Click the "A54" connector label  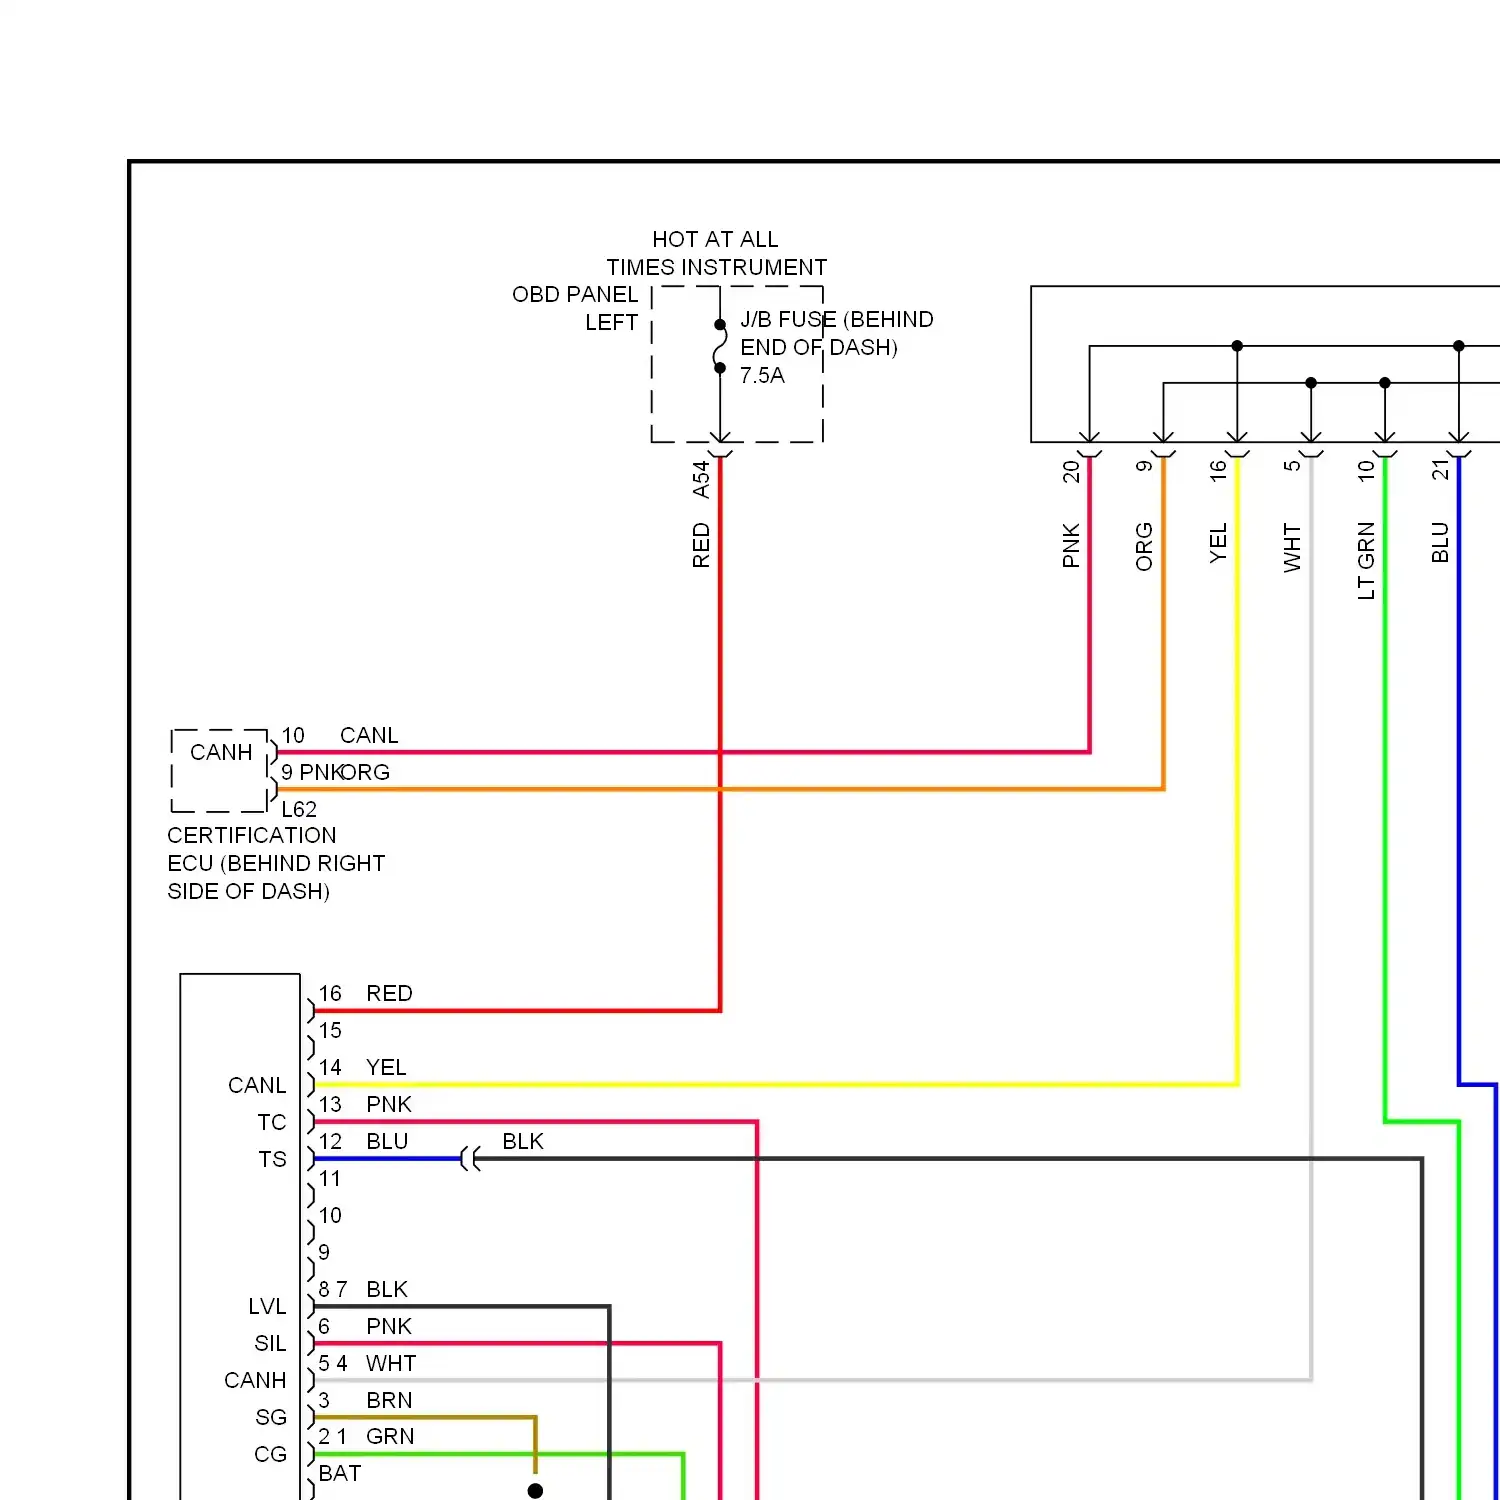point(701,479)
